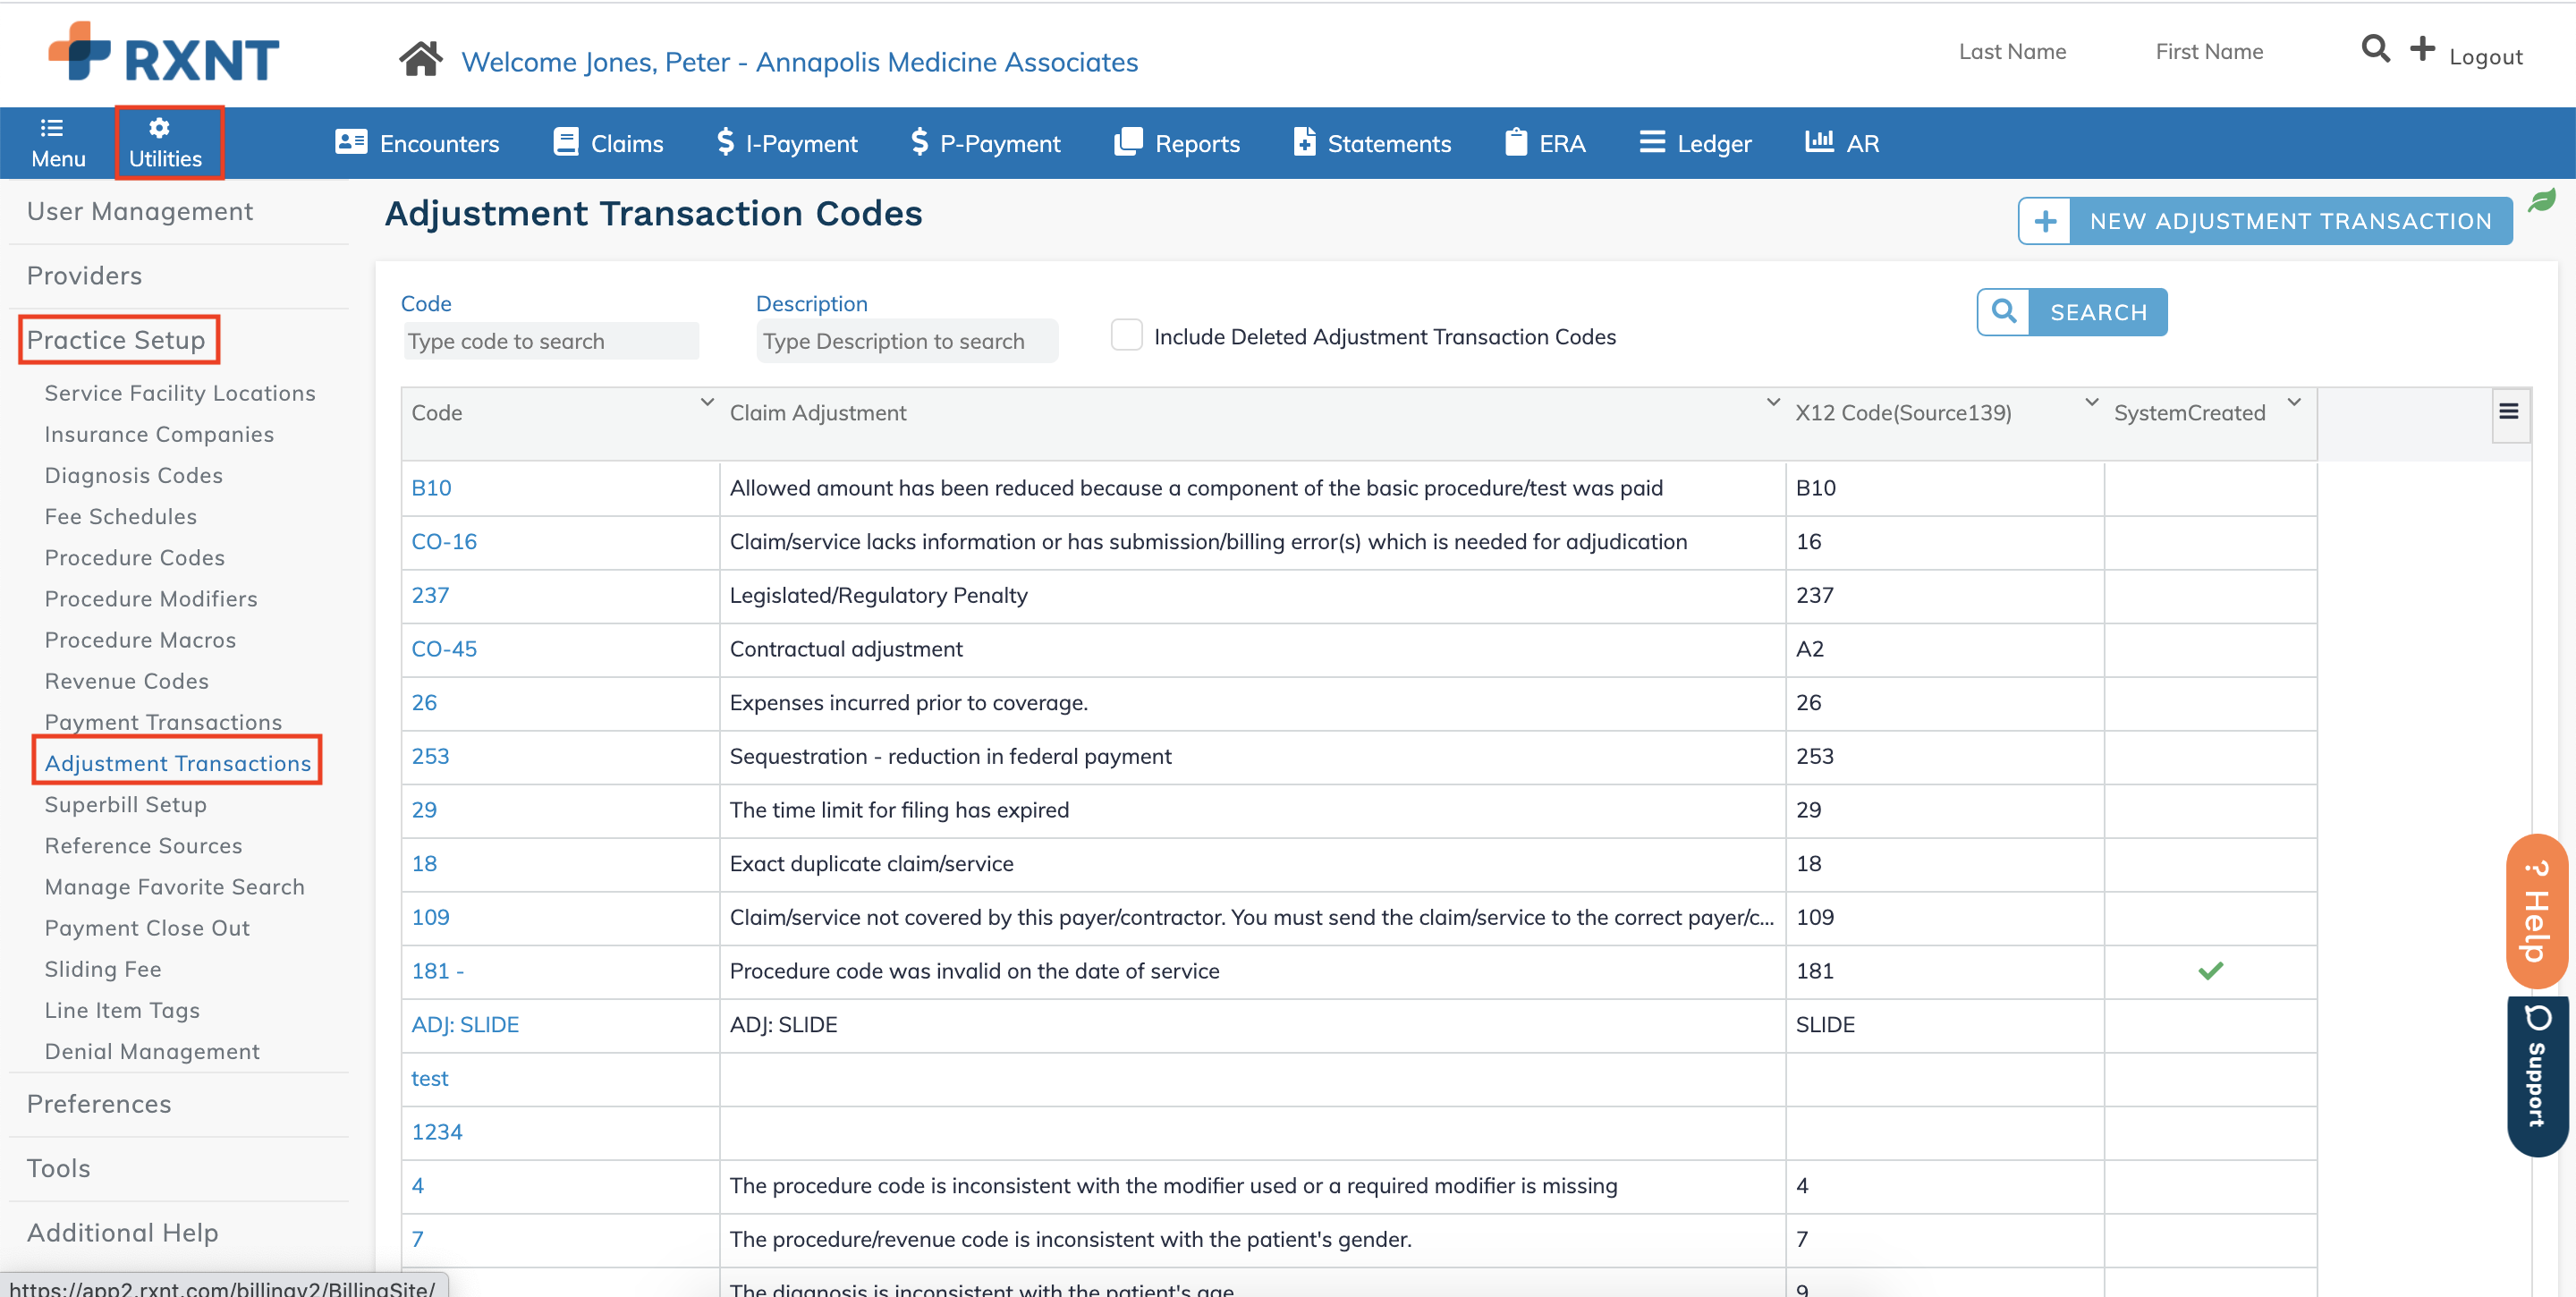Open code CO-45 link
The width and height of the screenshot is (2576, 1297).
444,649
